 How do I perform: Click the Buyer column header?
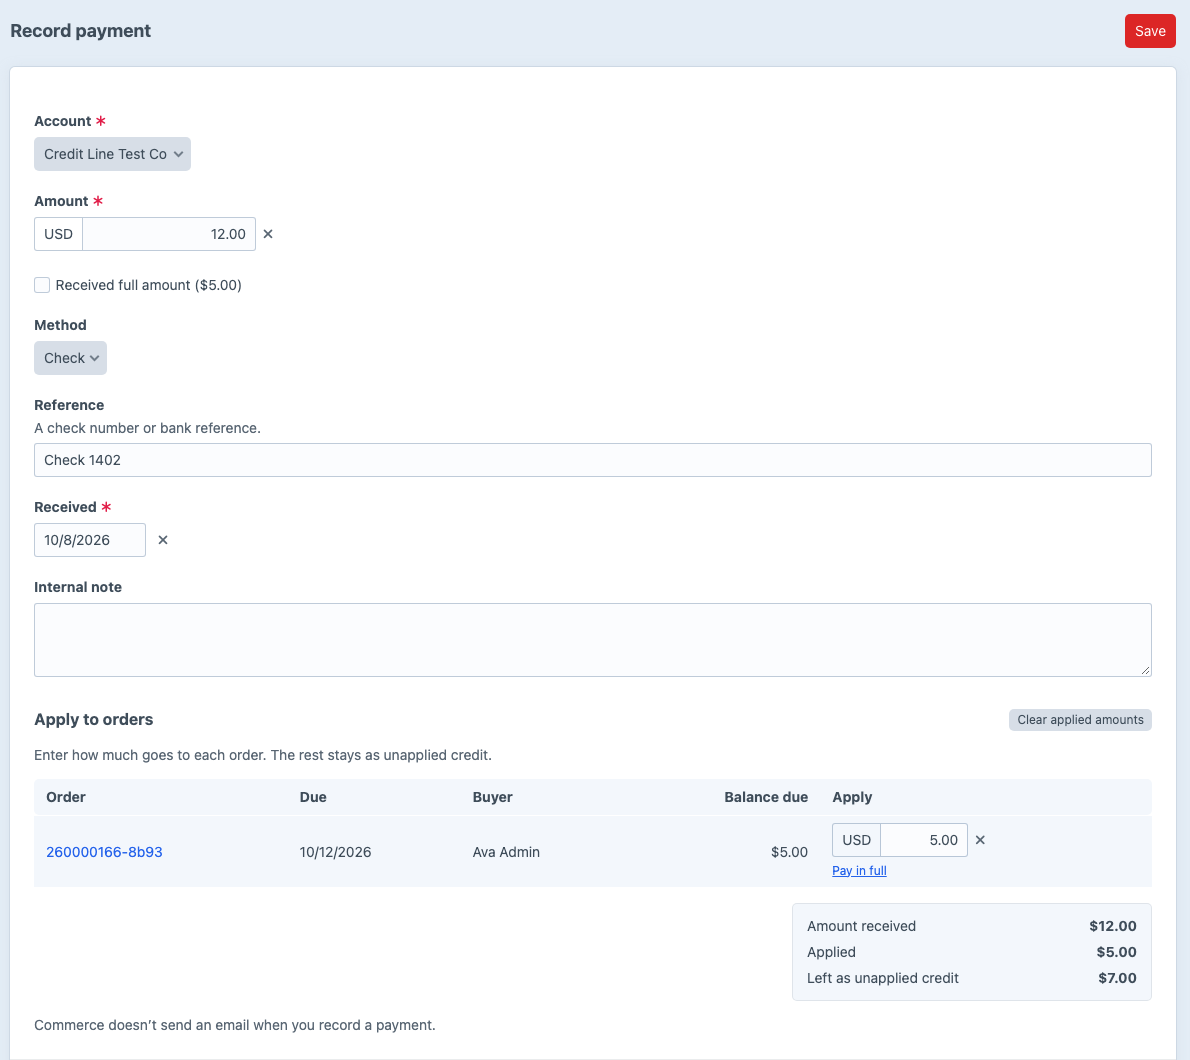(493, 797)
